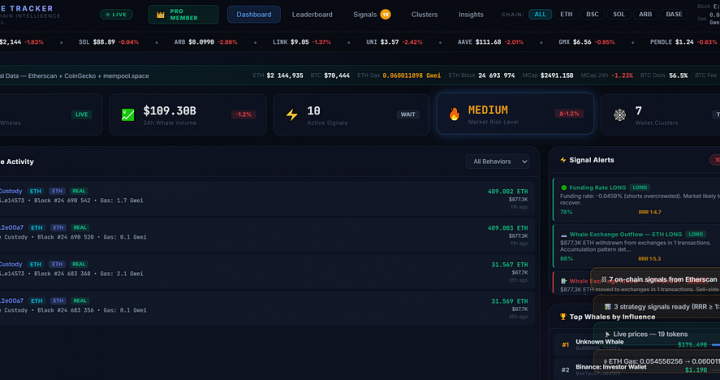Image resolution: width=720 pixels, height=380 pixels.
Task: Open the Leaderboard tab
Action: click(312, 15)
